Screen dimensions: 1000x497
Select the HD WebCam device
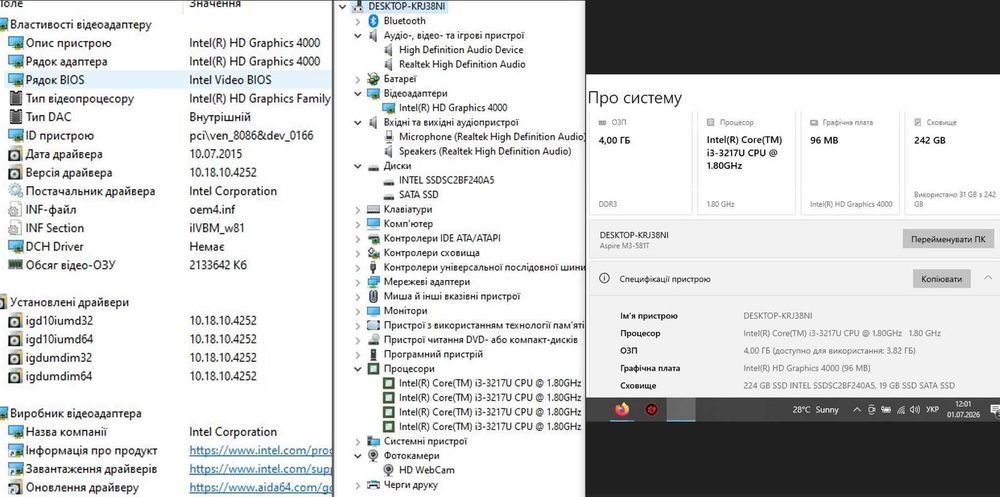(427, 470)
